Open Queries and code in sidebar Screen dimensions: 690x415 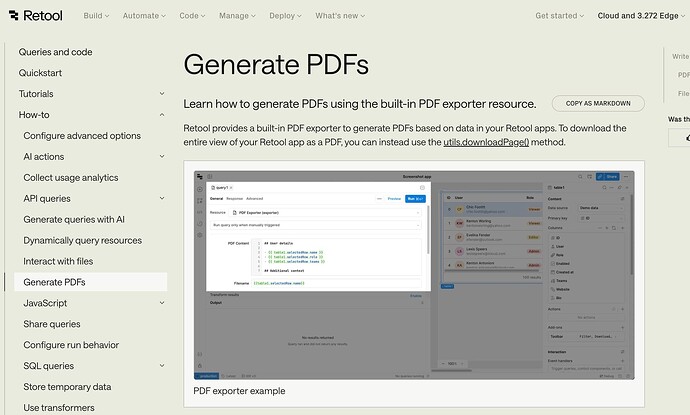click(55, 52)
